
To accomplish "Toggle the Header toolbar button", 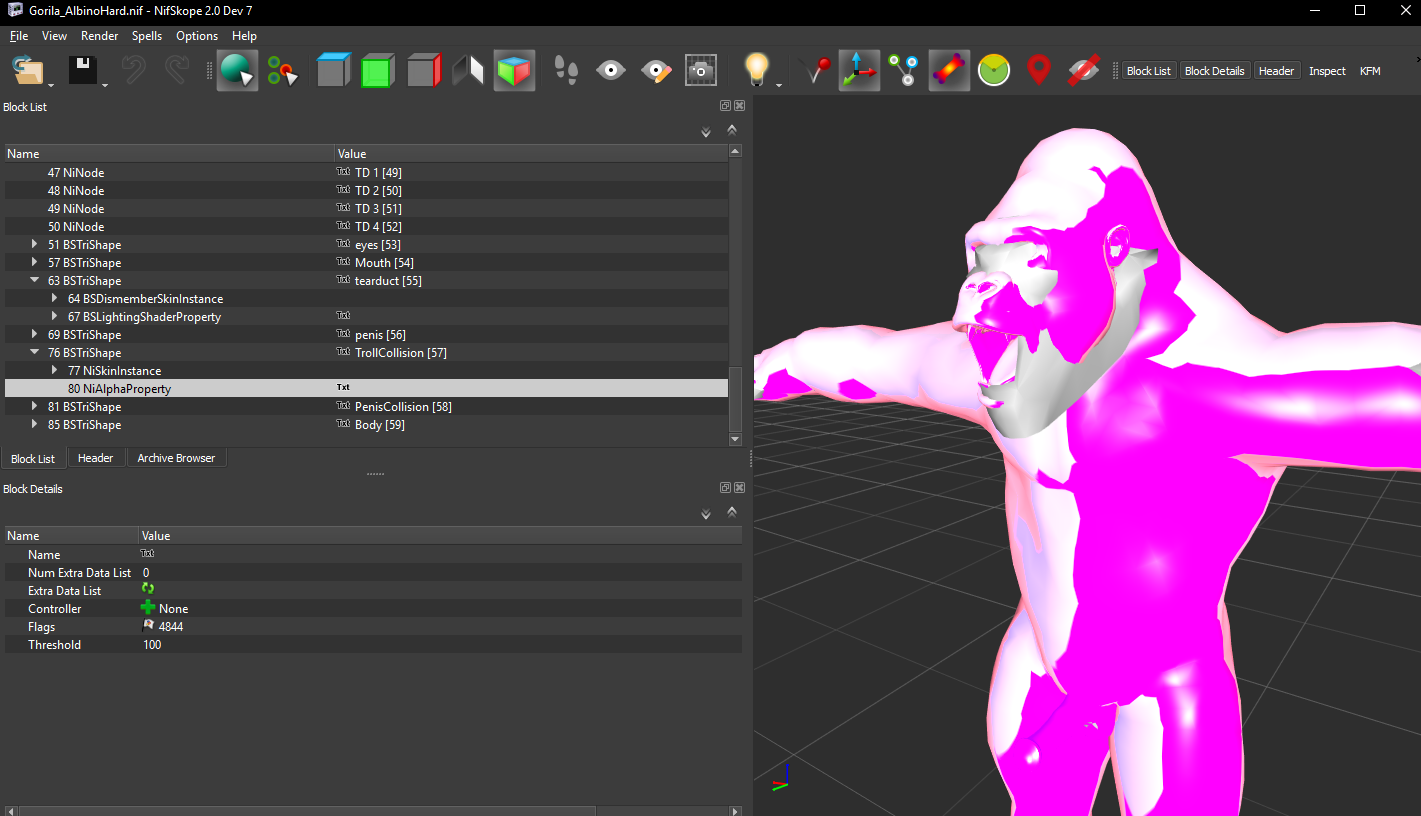I will tap(1276, 71).
